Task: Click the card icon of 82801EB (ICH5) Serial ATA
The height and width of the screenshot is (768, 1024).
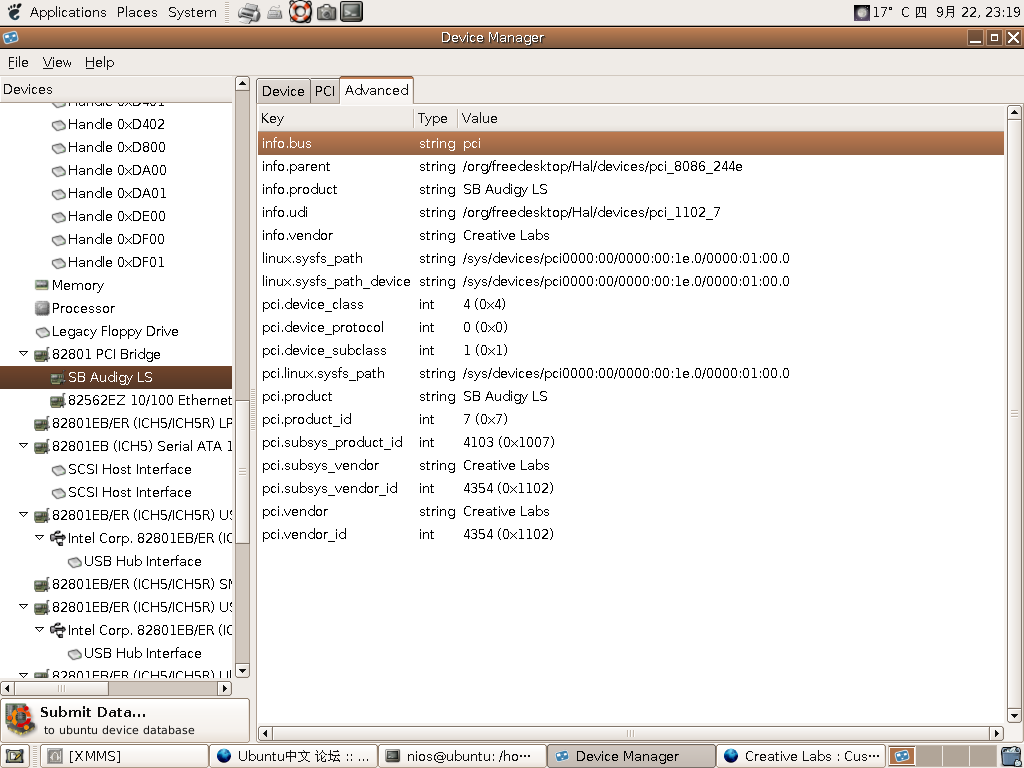Action: [x=42, y=447]
